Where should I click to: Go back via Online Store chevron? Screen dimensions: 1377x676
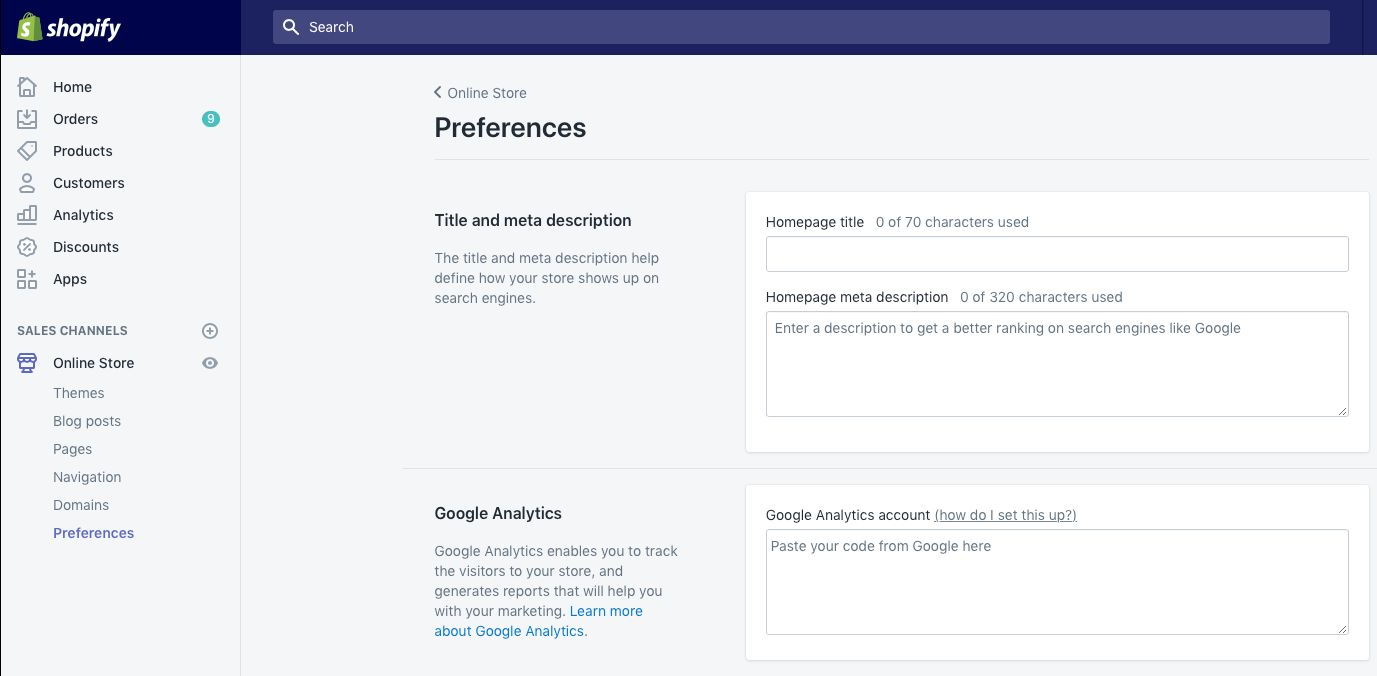[x=438, y=93]
